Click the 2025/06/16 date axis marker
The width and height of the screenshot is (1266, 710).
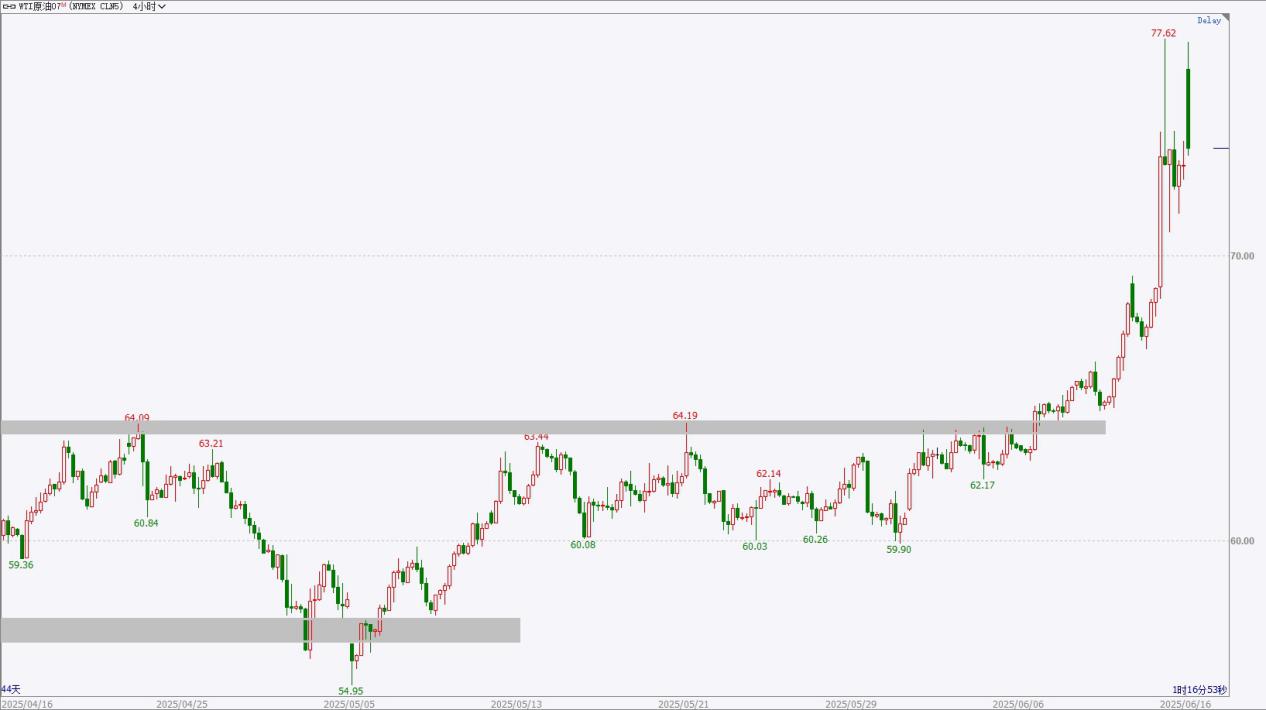coord(1184,704)
